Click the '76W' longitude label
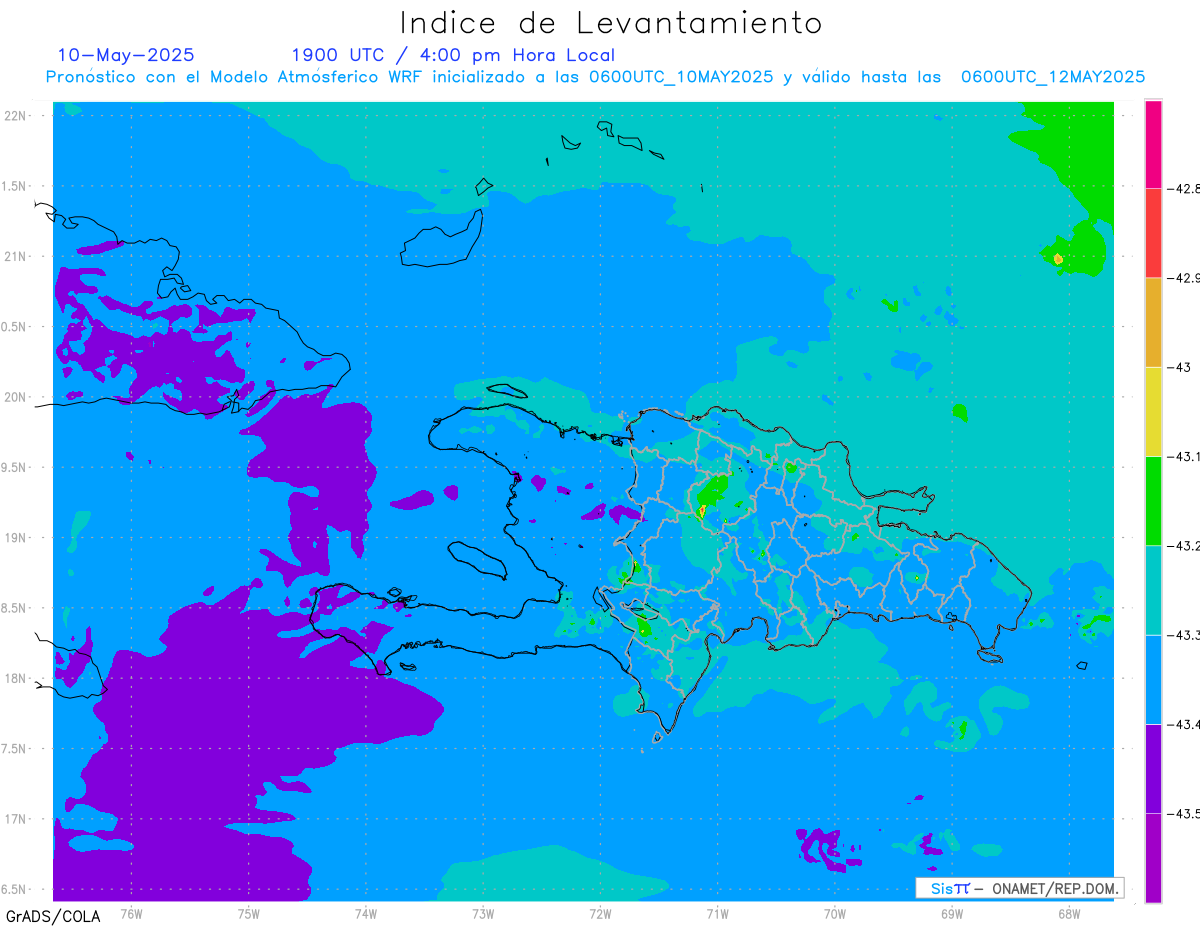 point(131,914)
